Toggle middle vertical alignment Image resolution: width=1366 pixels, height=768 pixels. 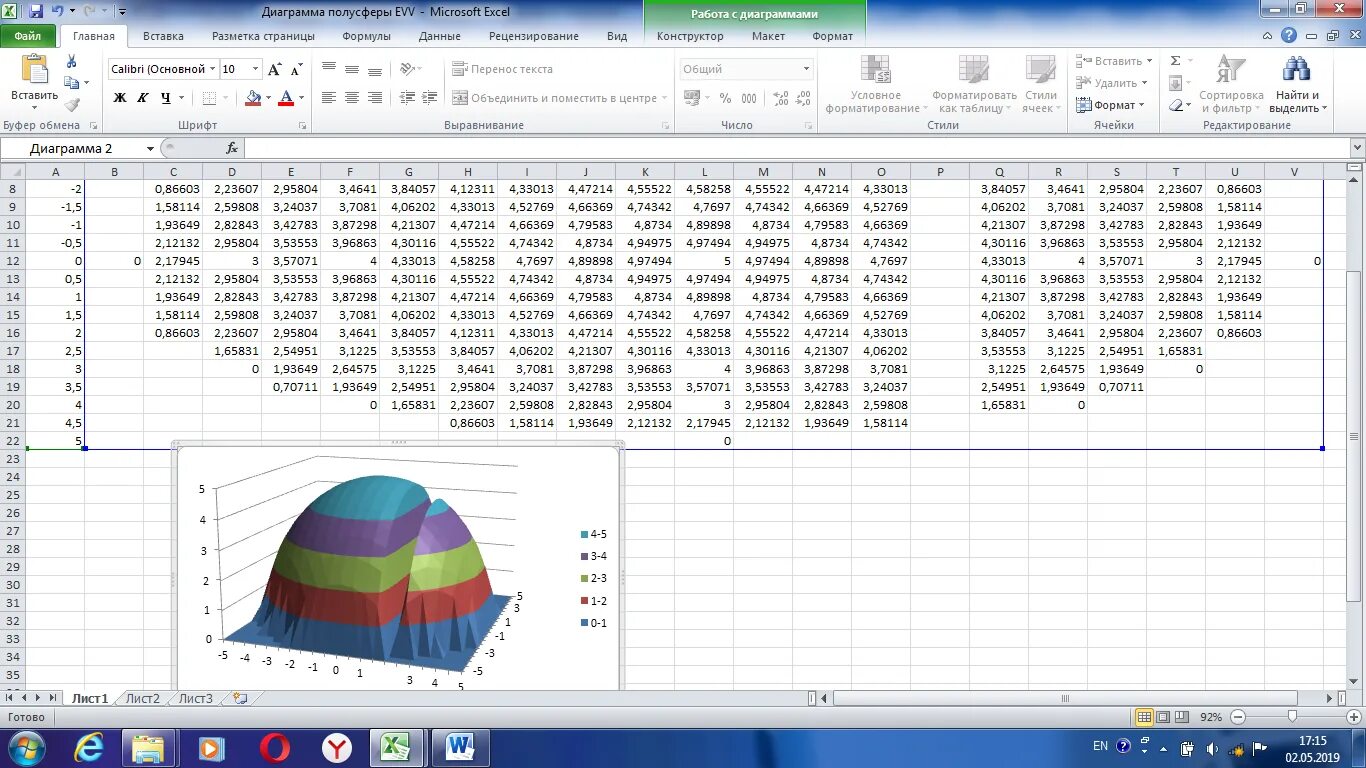pos(351,69)
